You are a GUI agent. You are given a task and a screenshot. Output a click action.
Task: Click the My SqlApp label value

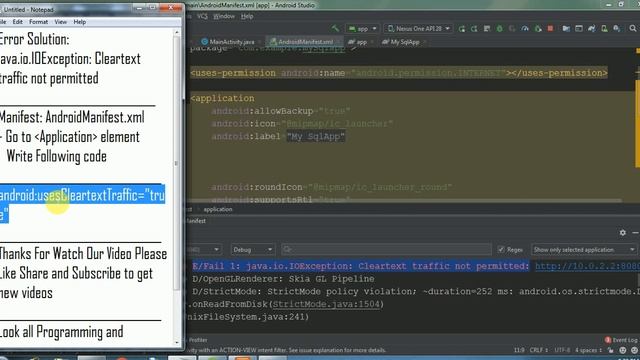[x=316, y=136]
